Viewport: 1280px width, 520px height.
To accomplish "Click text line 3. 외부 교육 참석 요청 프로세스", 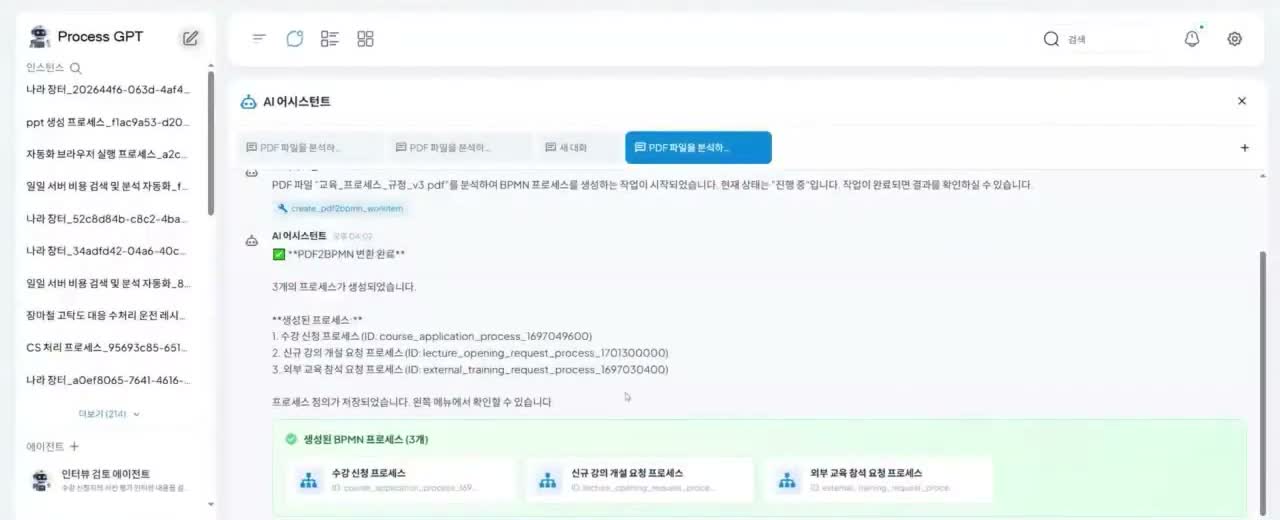I will click(x=470, y=370).
